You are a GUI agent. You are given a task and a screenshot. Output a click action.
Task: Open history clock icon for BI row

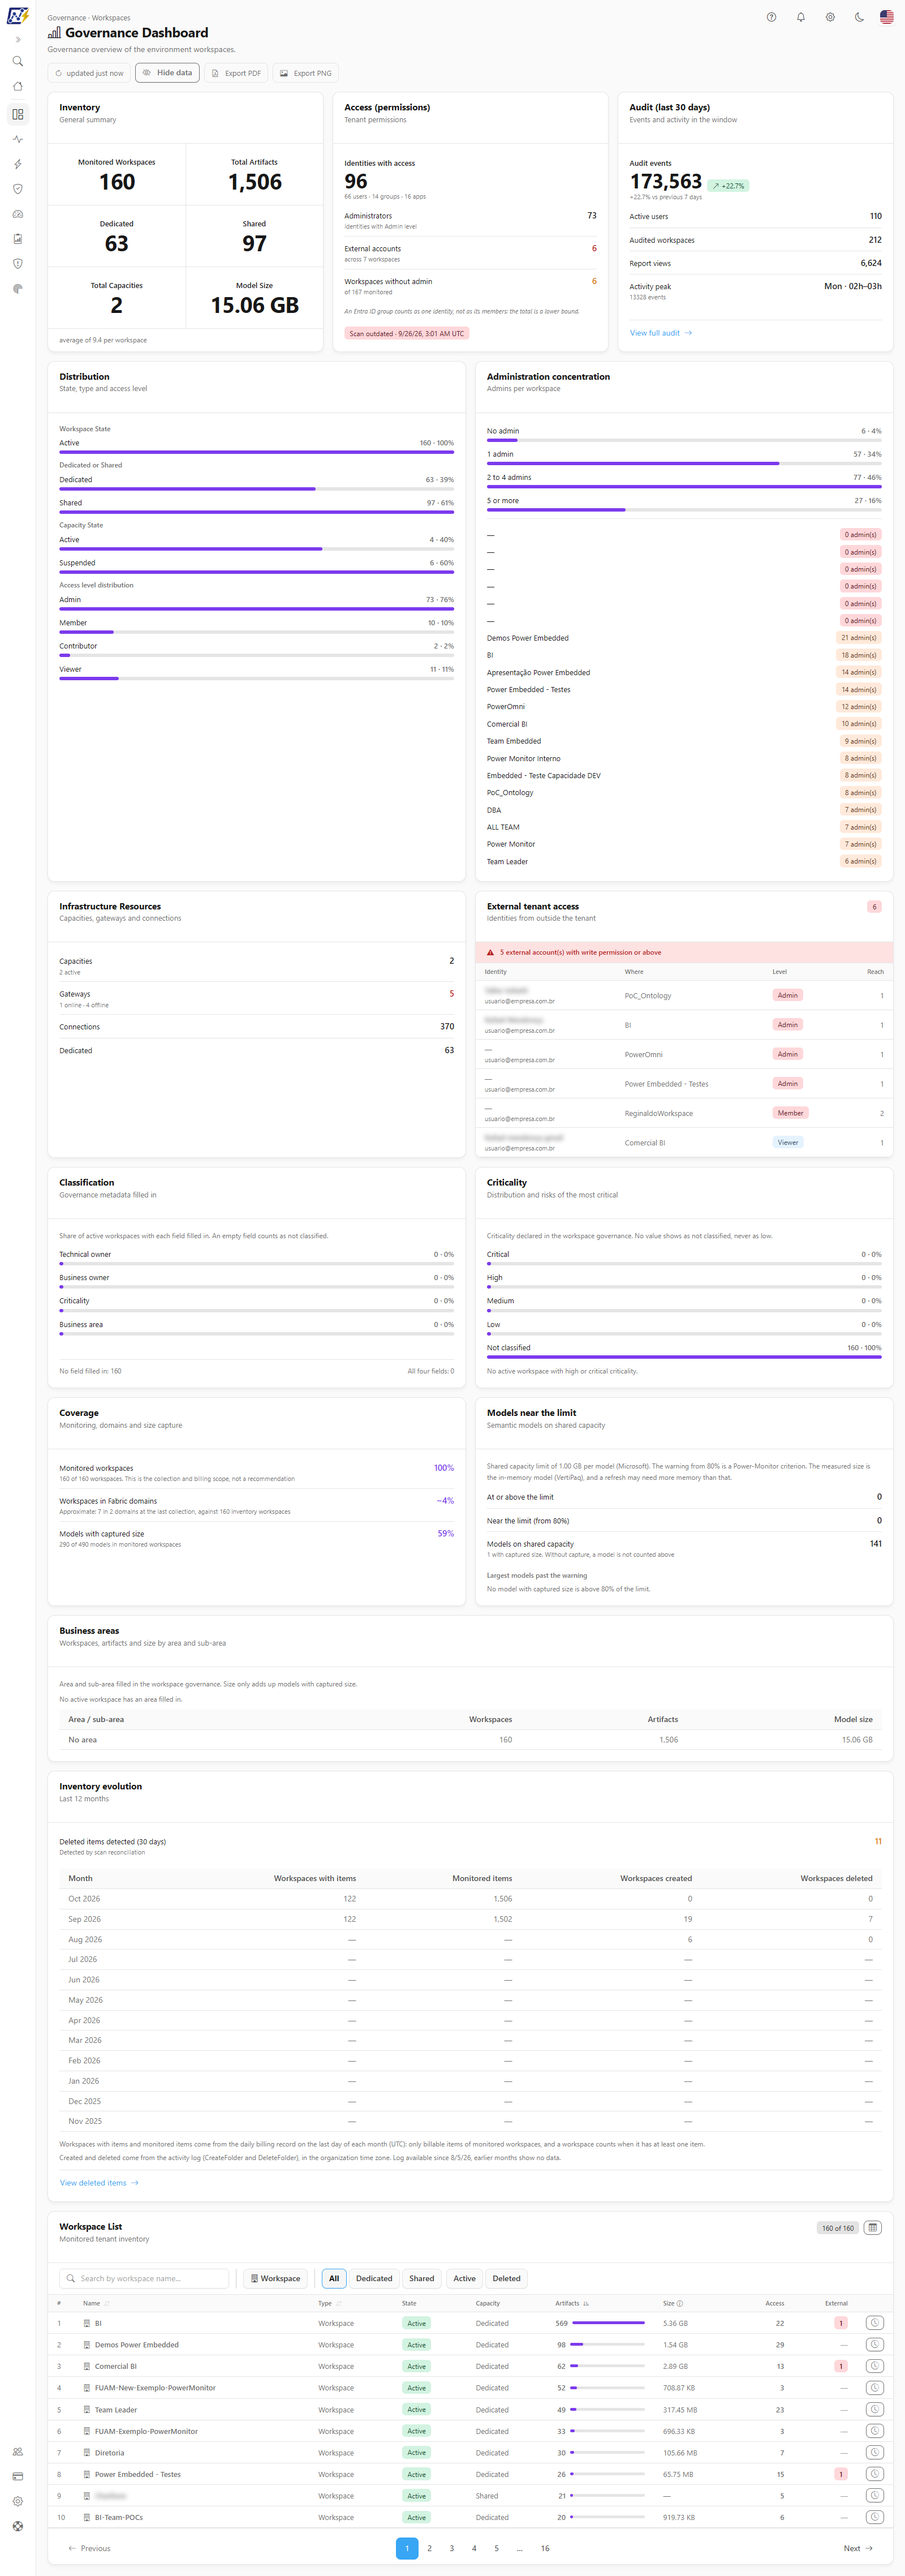(874, 2322)
